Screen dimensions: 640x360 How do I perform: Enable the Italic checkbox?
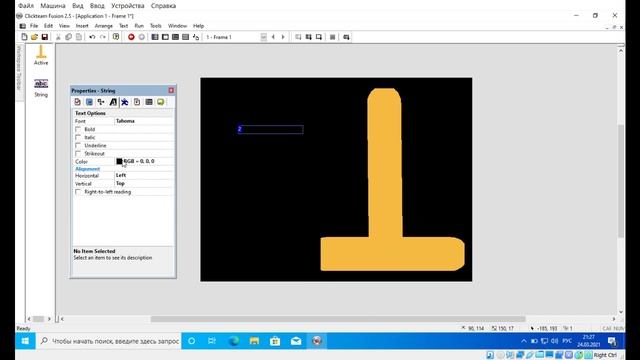(78, 138)
